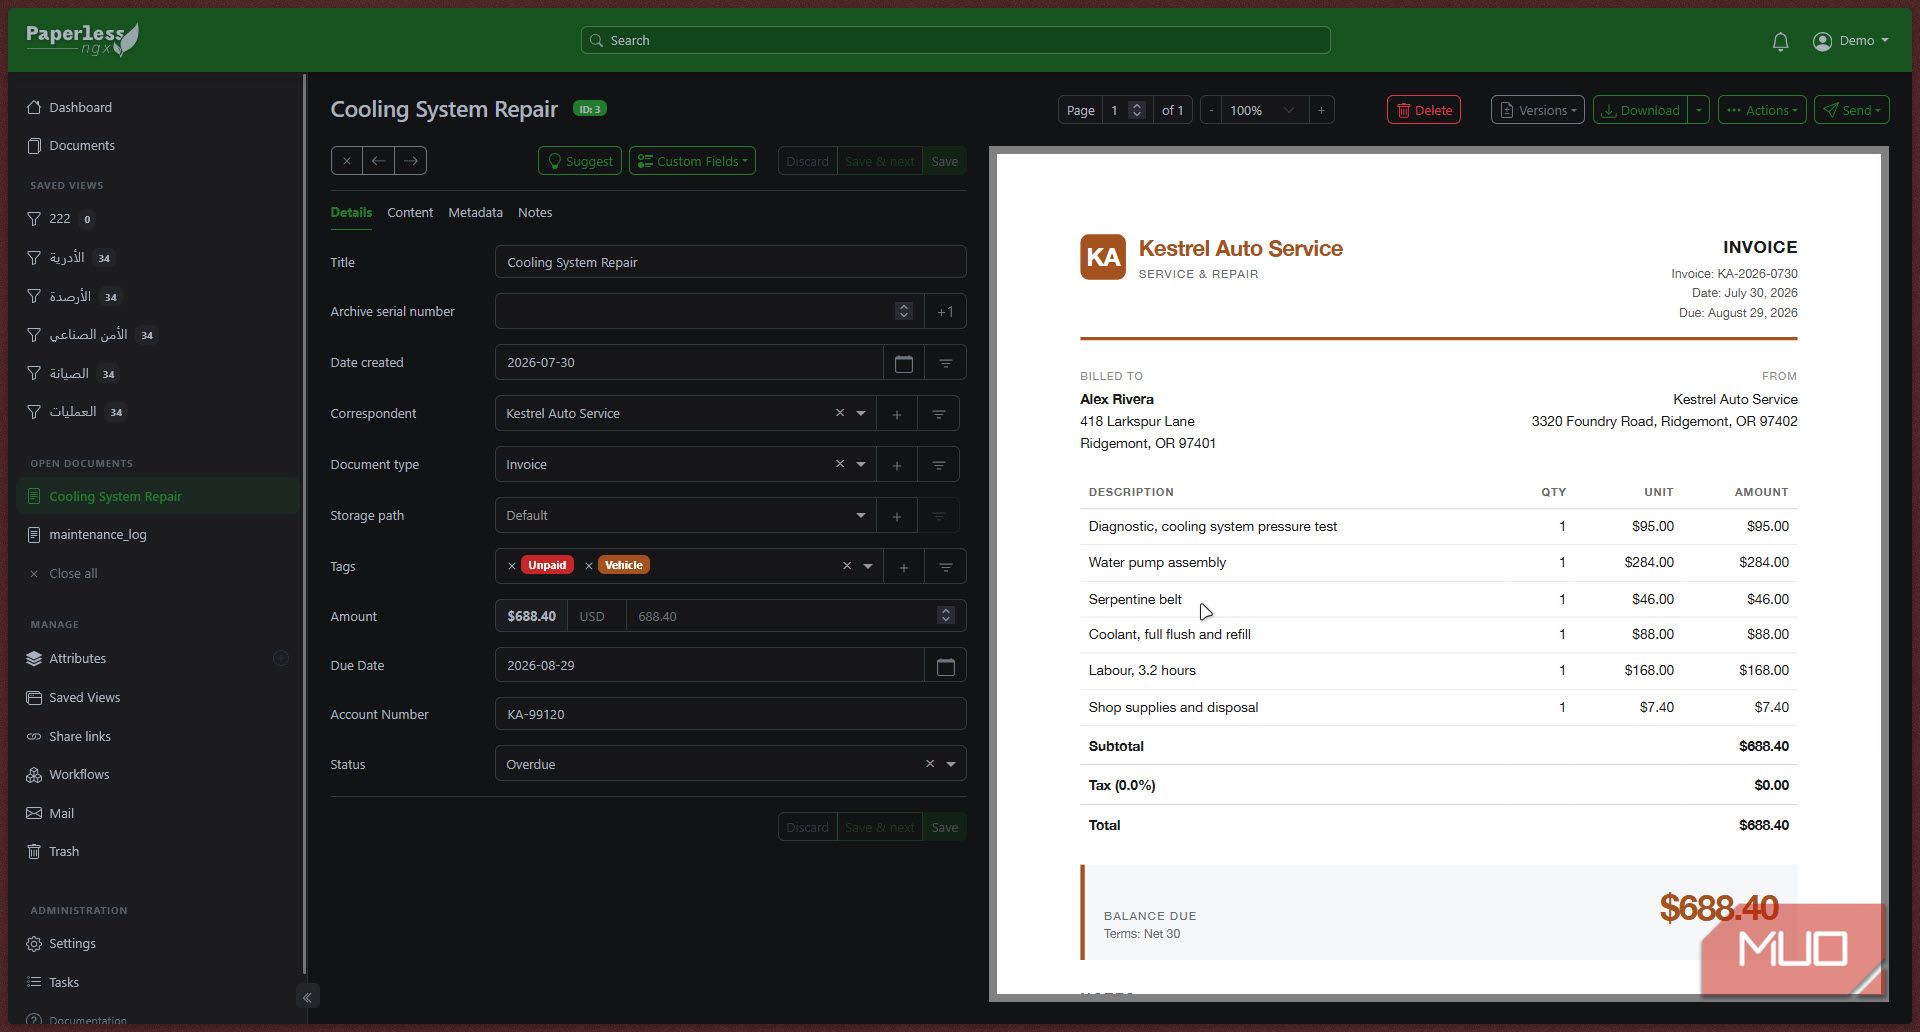Open Due Date calendar picker

(945, 666)
